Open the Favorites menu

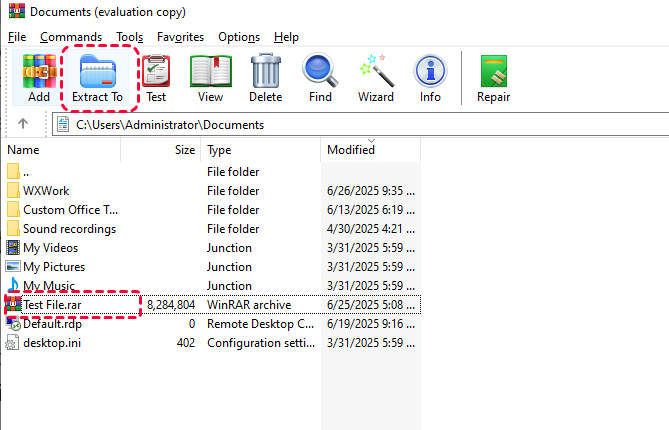(180, 37)
